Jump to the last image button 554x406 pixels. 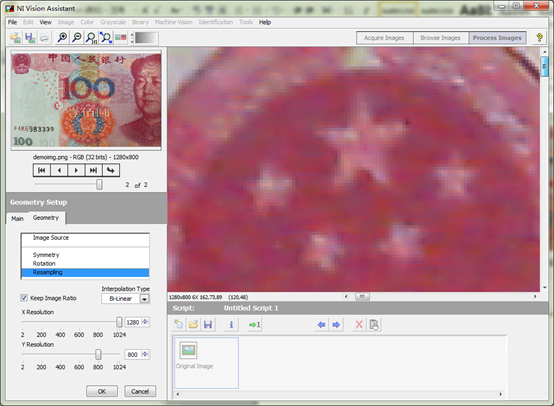tap(93, 170)
